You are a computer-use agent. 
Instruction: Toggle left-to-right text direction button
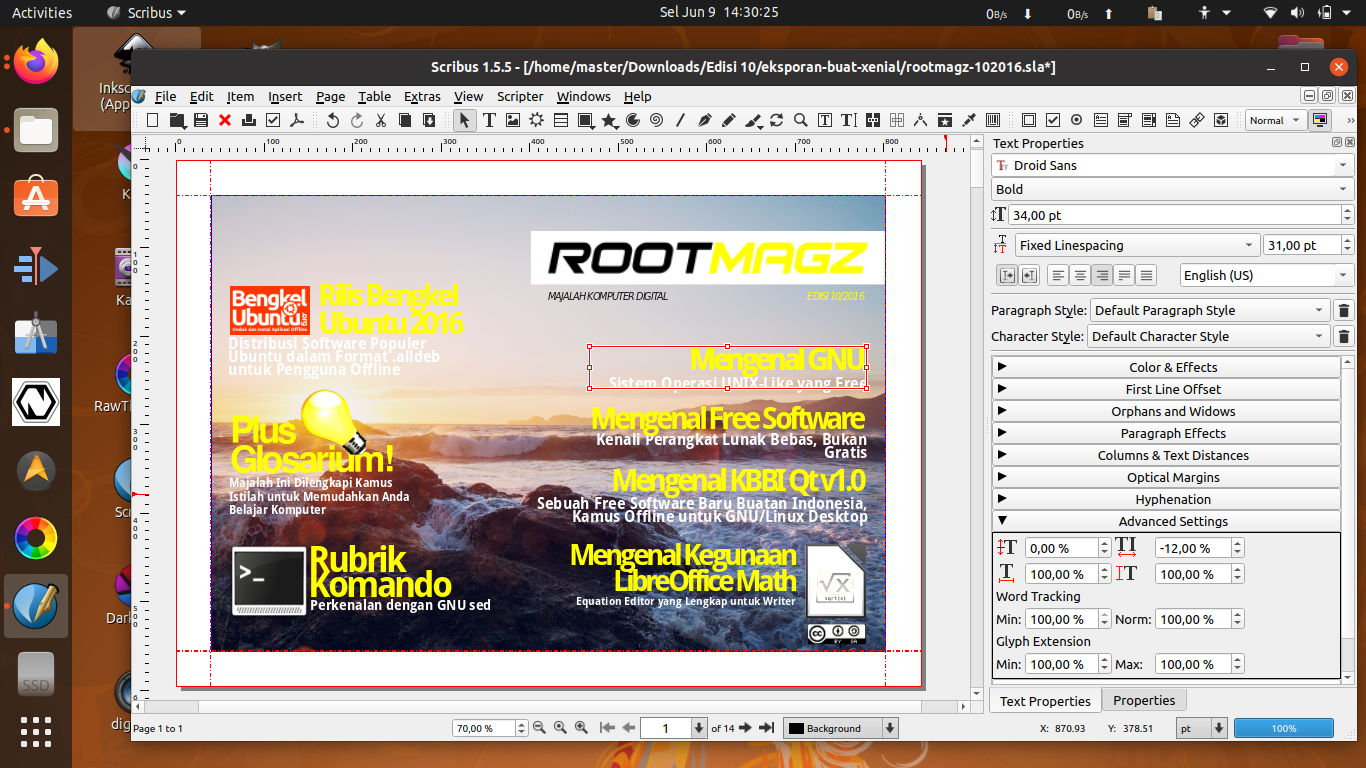[1007, 275]
